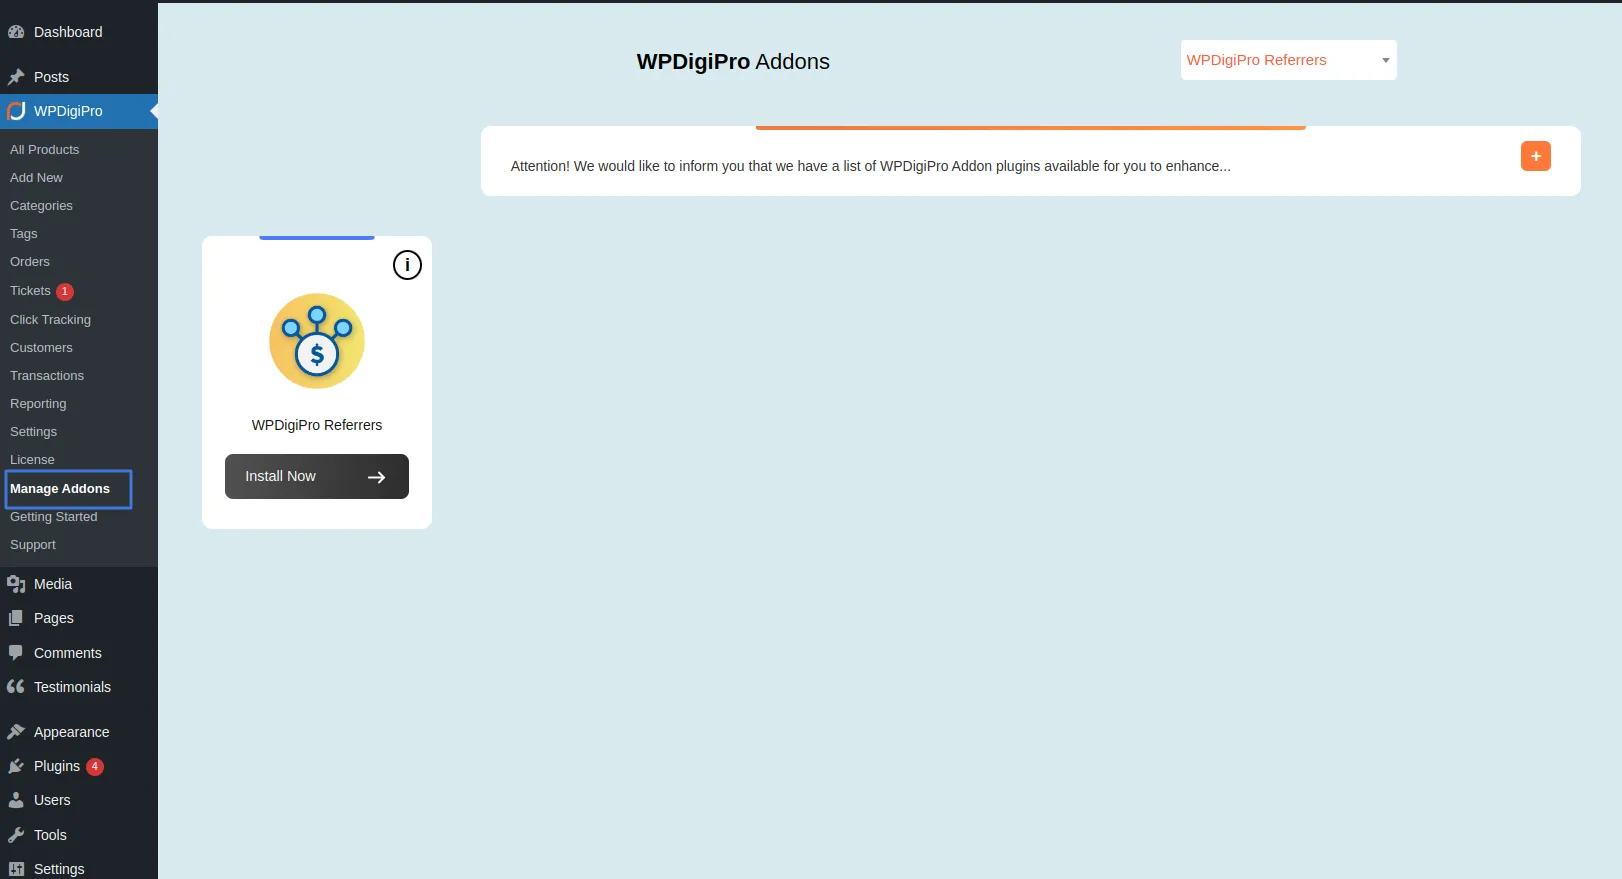Click the arrow on Install Now button

376,477
